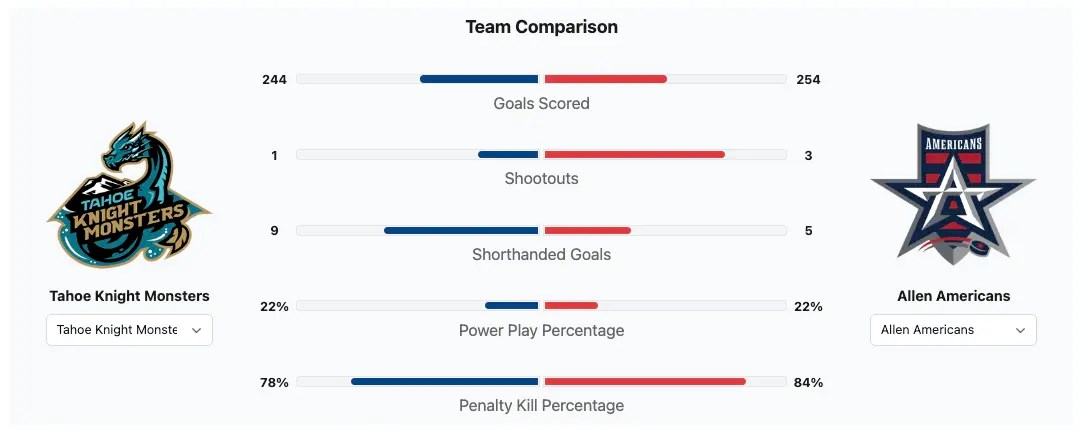This screenshot has width=1081, height=430.
Task: Click the Goals Scored label
Action: coord(541,103)
